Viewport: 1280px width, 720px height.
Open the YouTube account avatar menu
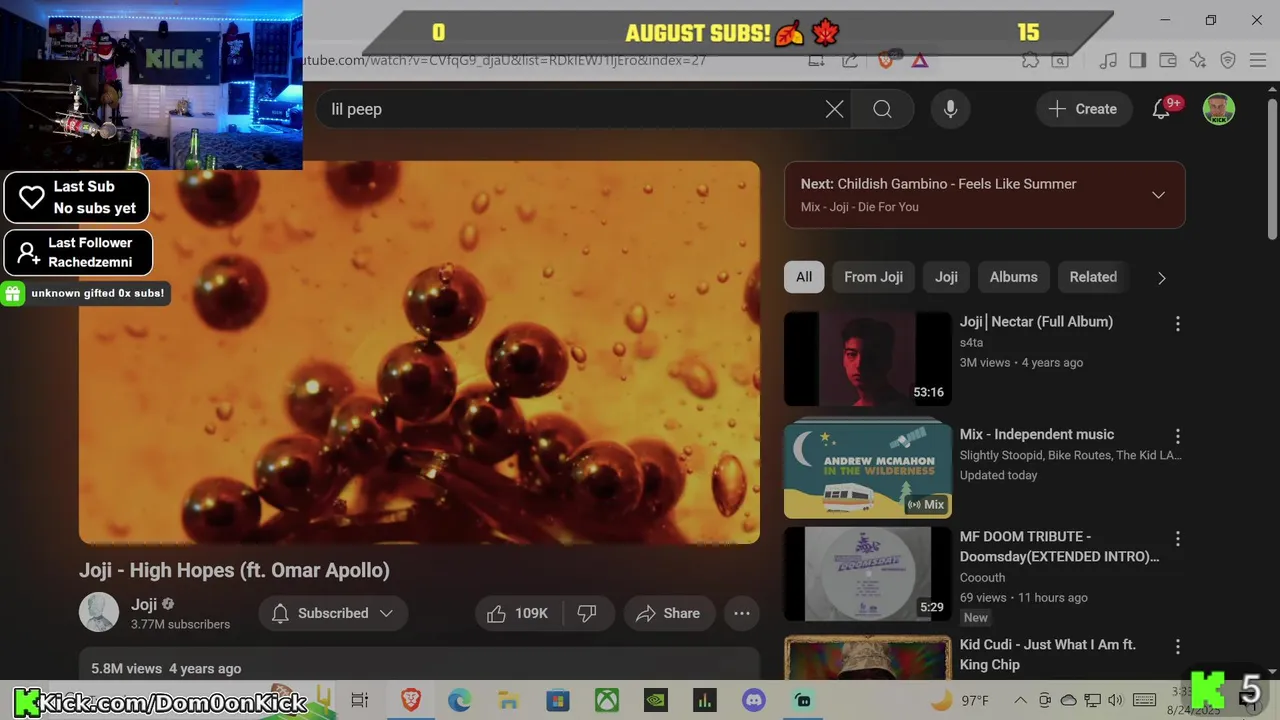[1219, 109]
